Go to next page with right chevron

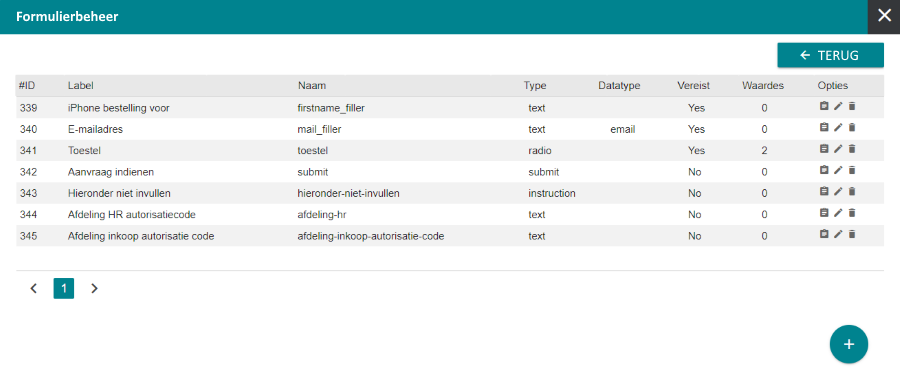coord(95,289)
